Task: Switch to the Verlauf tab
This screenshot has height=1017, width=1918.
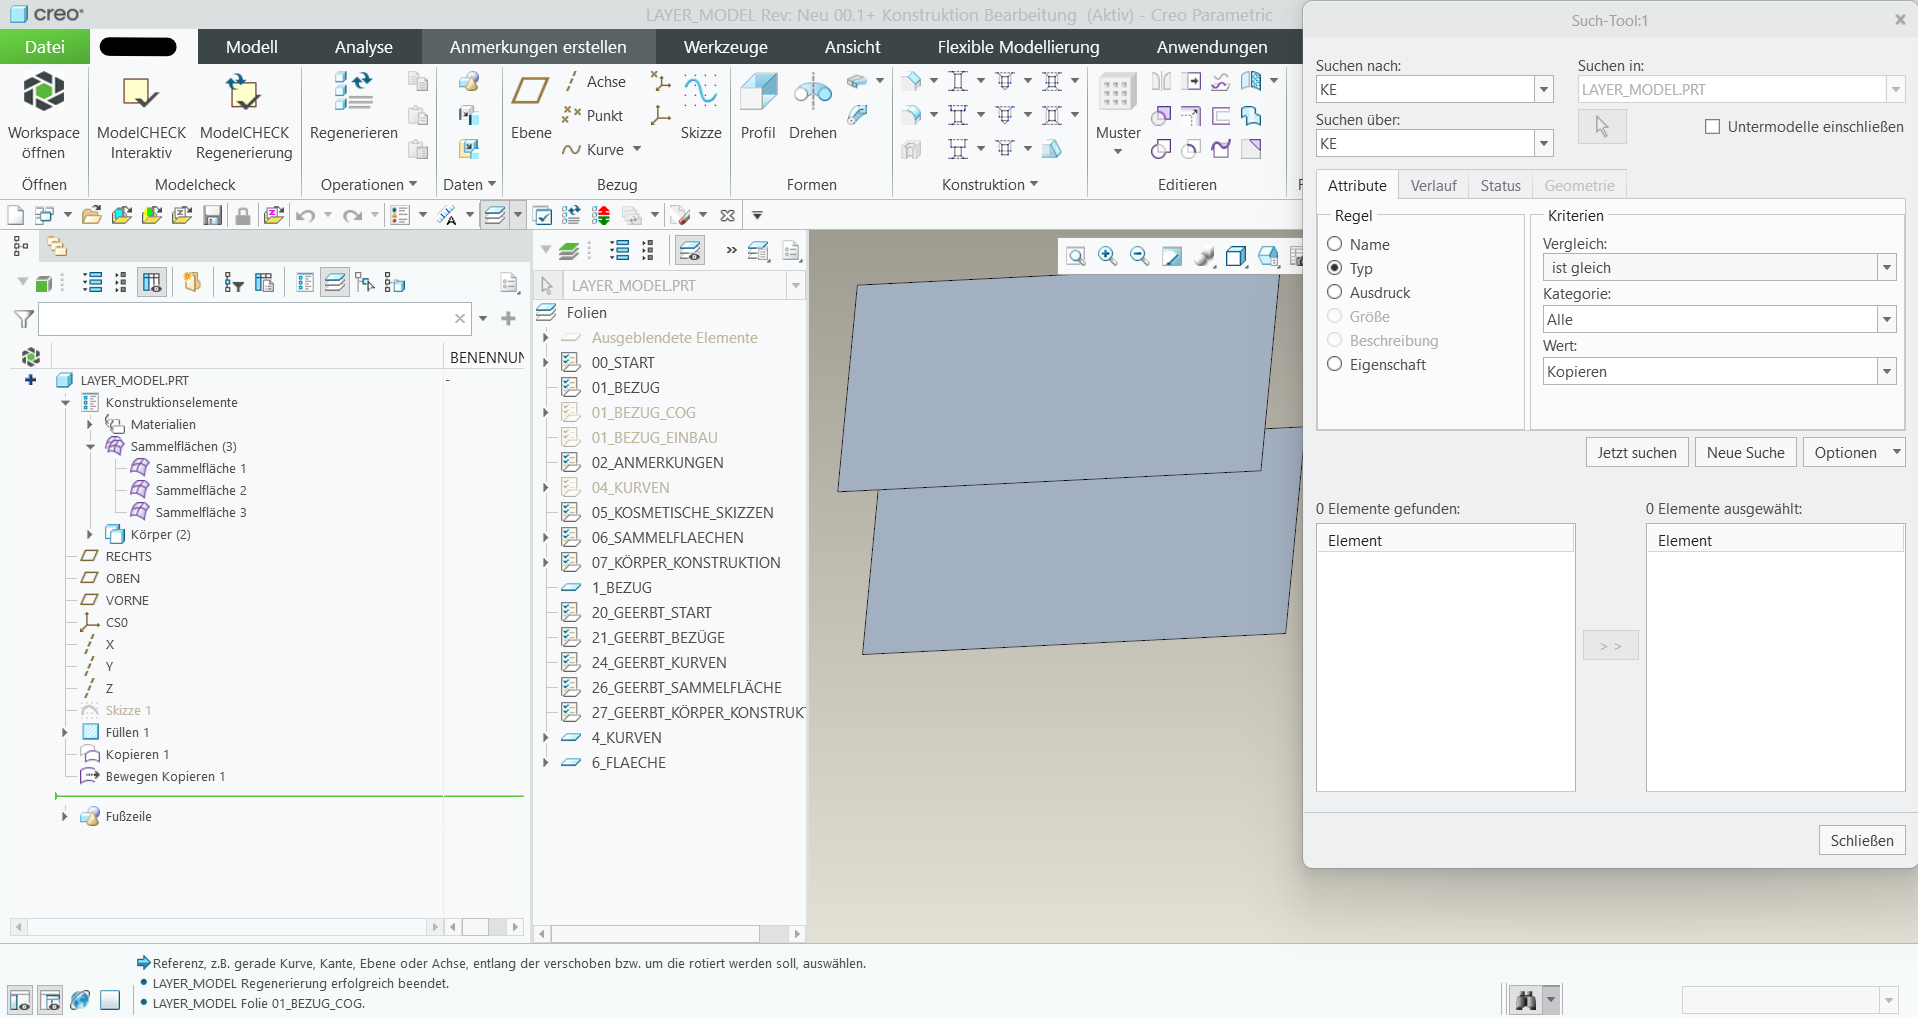Action: tap(1433, 186)
